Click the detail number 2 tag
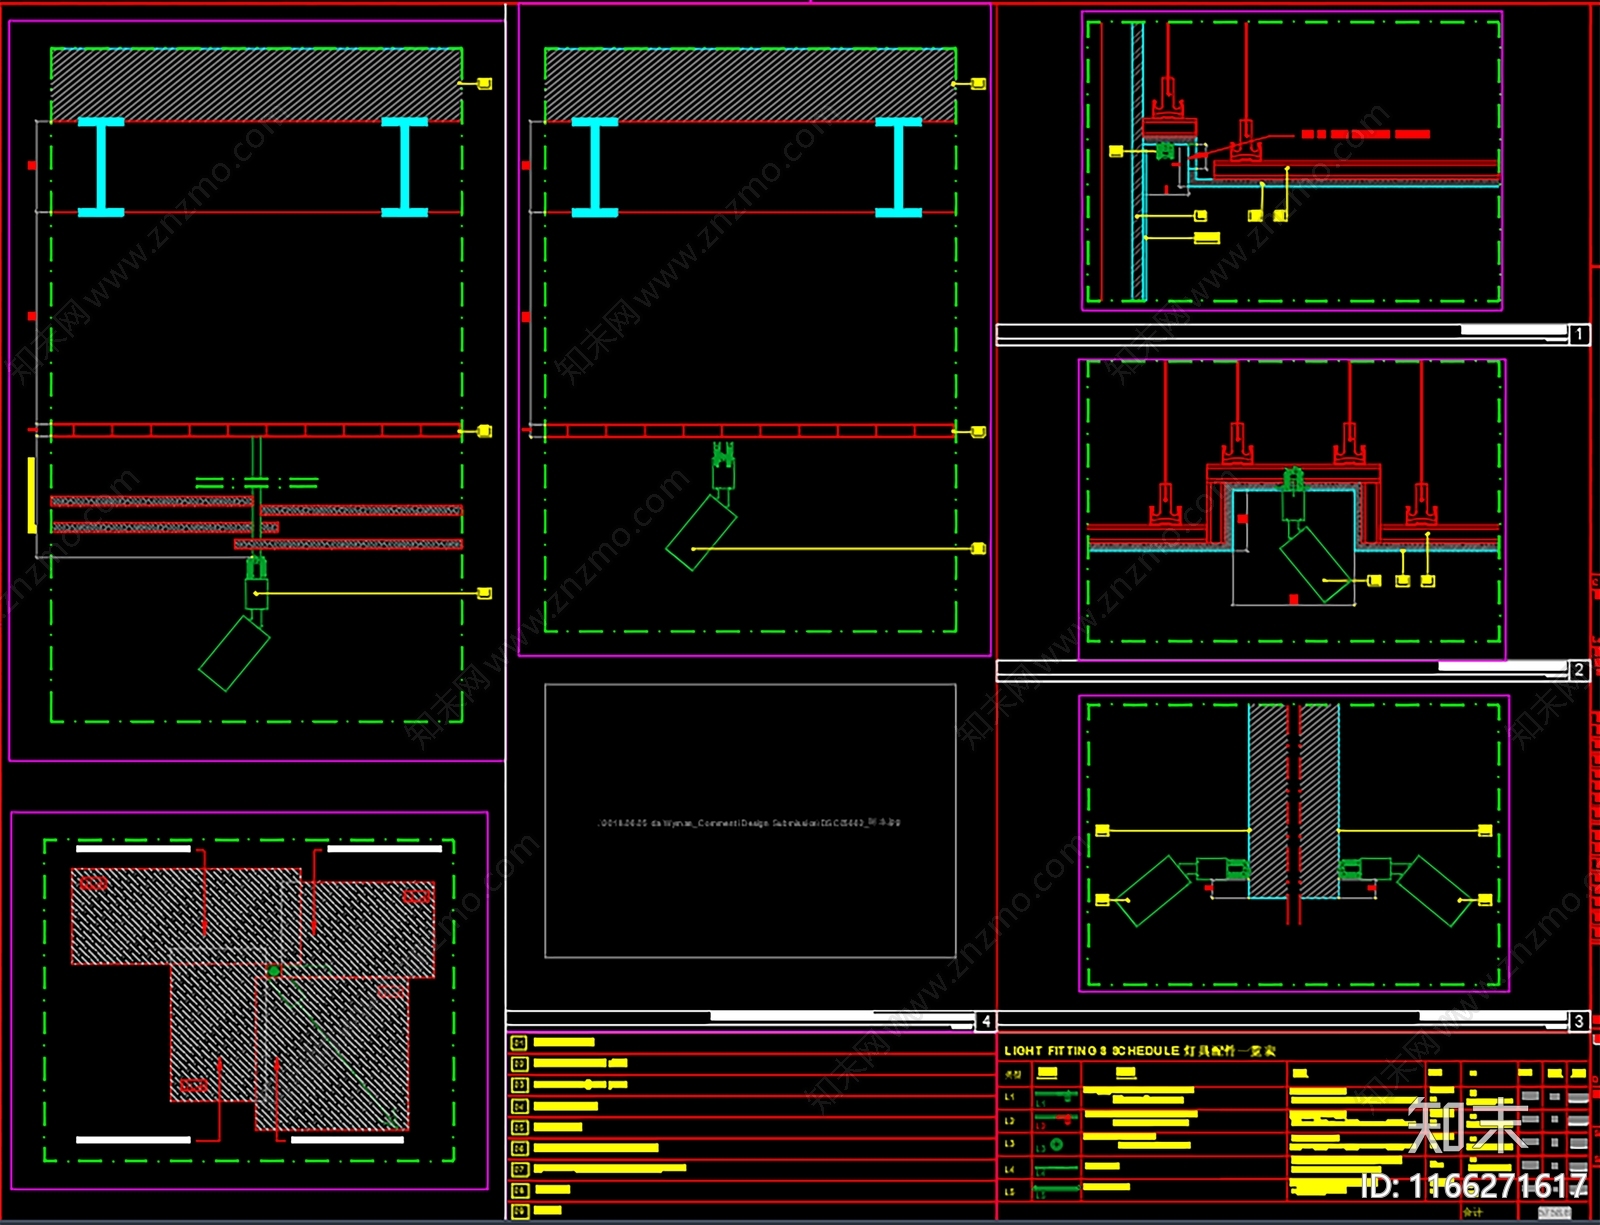1600x1225 pixels. pyautogui.click(x=1578, y=670)
